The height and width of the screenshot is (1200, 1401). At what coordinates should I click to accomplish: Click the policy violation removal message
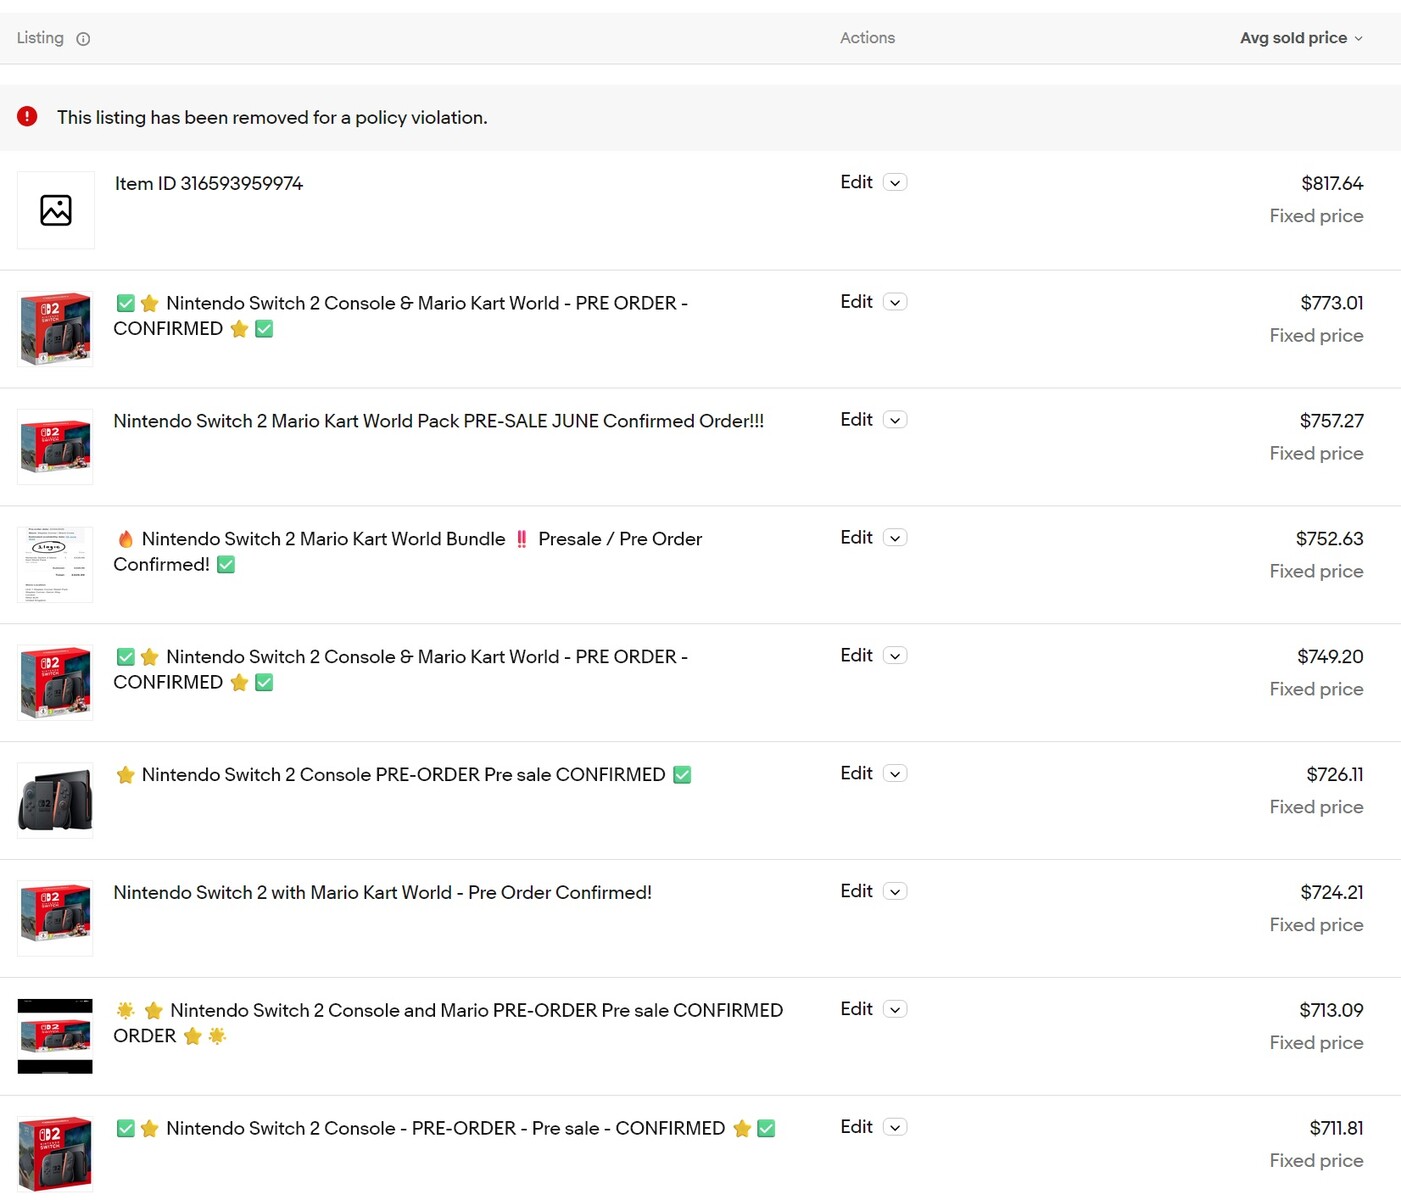(272, 118)
